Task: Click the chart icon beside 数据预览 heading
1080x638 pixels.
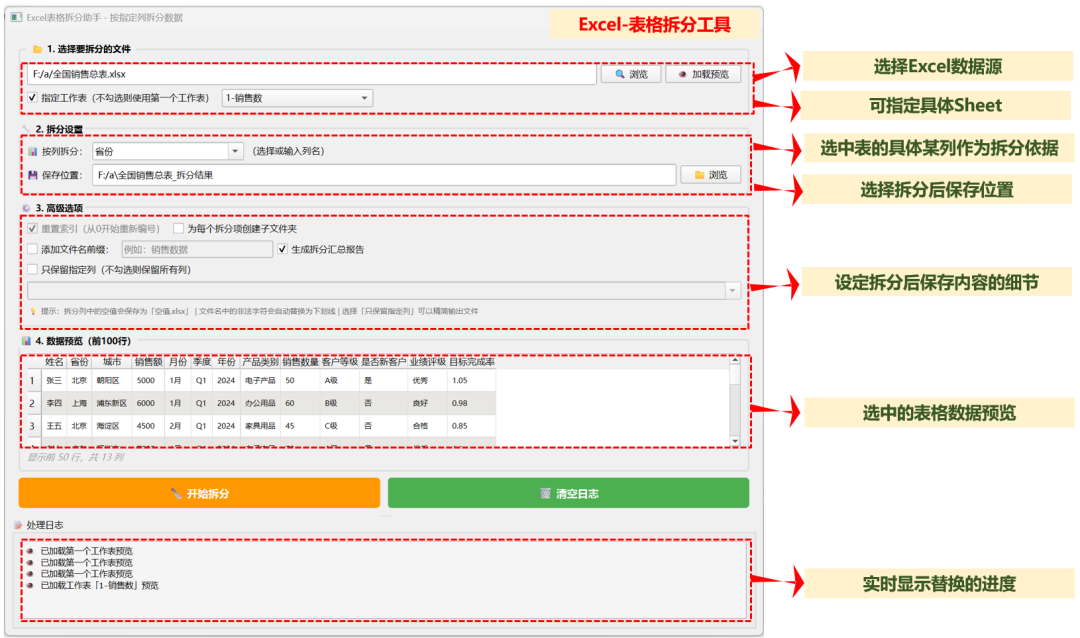Action: [26, 341]
